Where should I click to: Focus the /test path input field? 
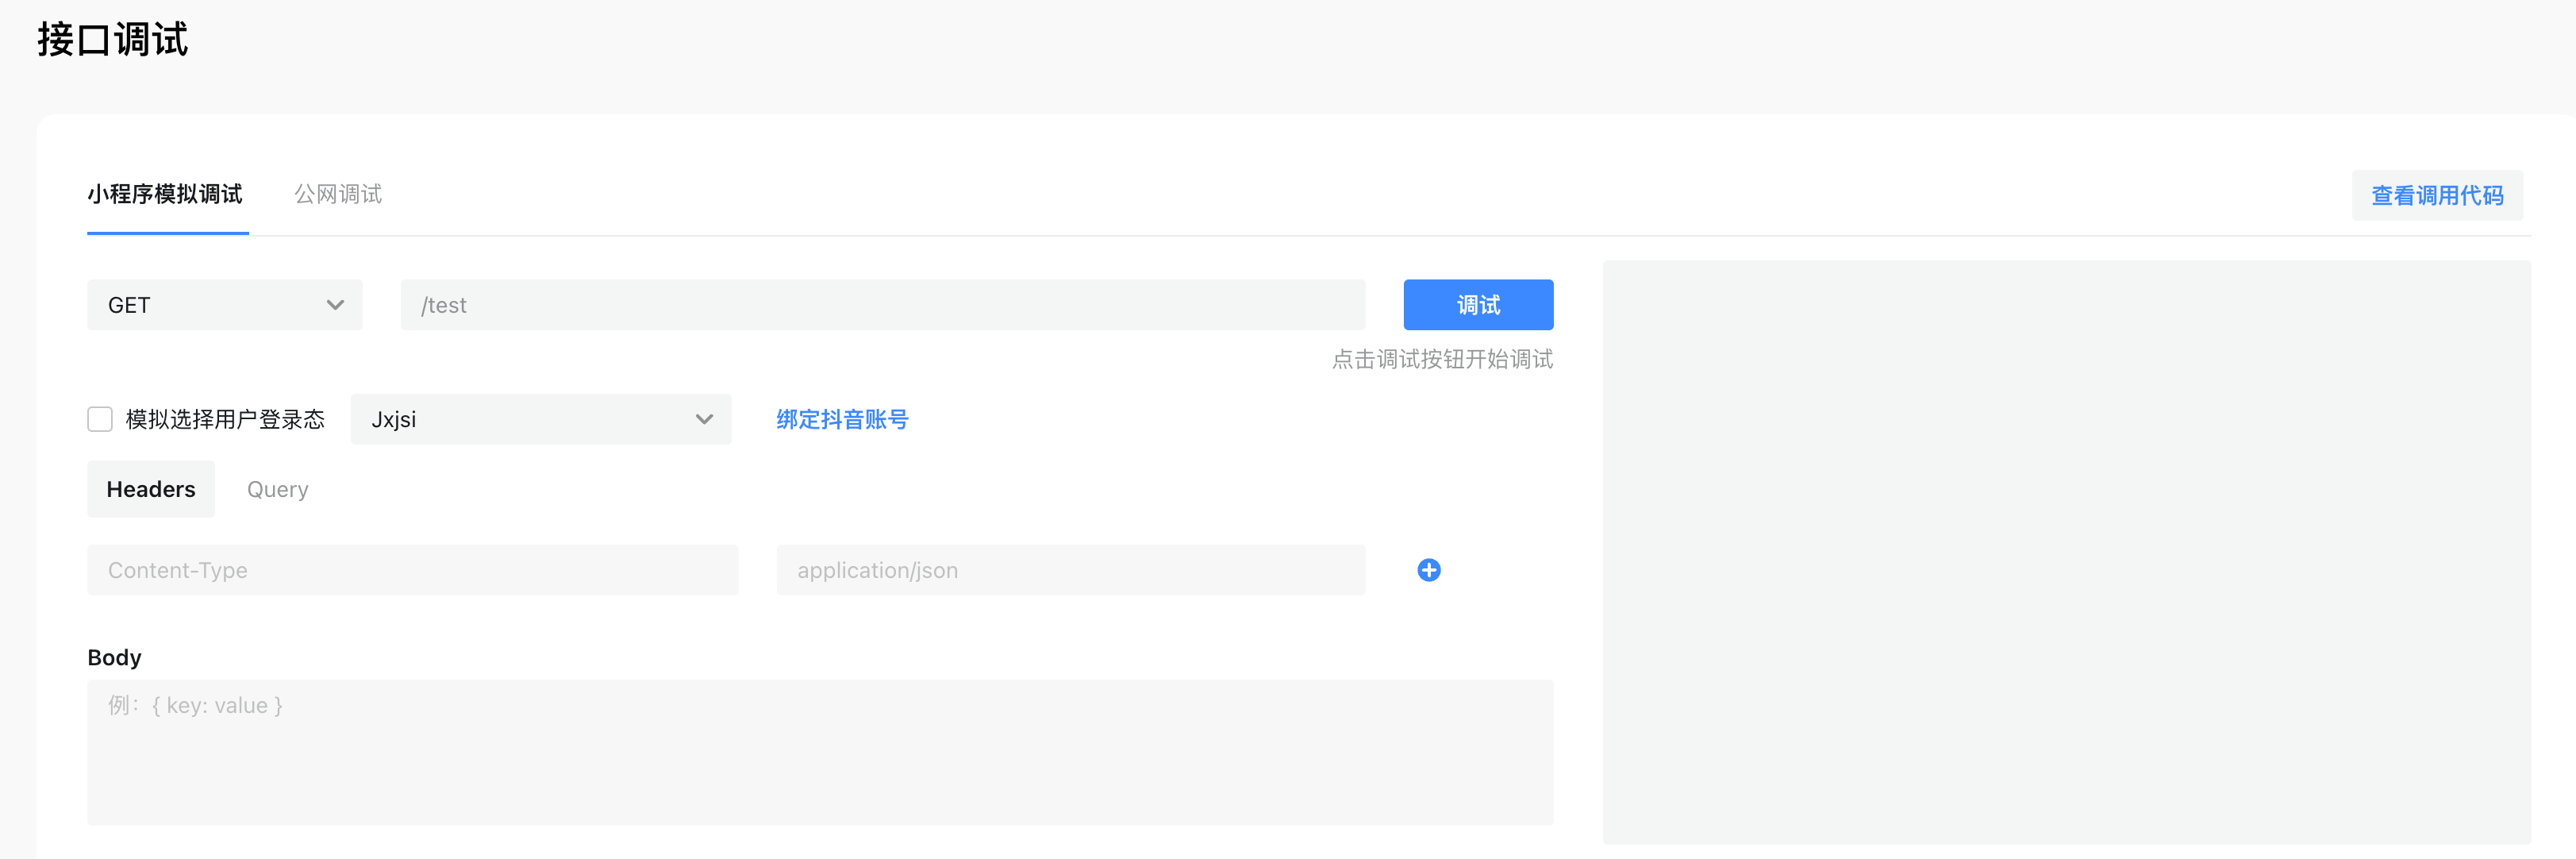pyautogui.click(x=882, y=305)
